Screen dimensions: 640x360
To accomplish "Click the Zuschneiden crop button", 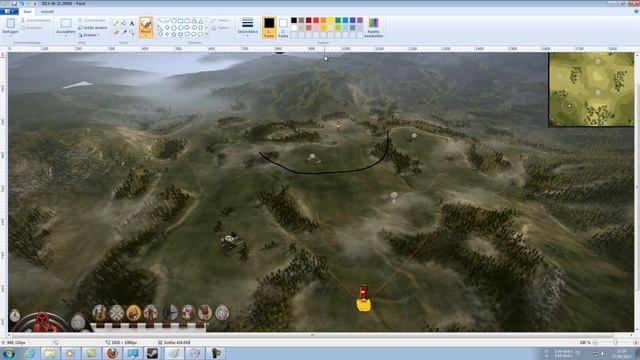I will coord(92,20).
